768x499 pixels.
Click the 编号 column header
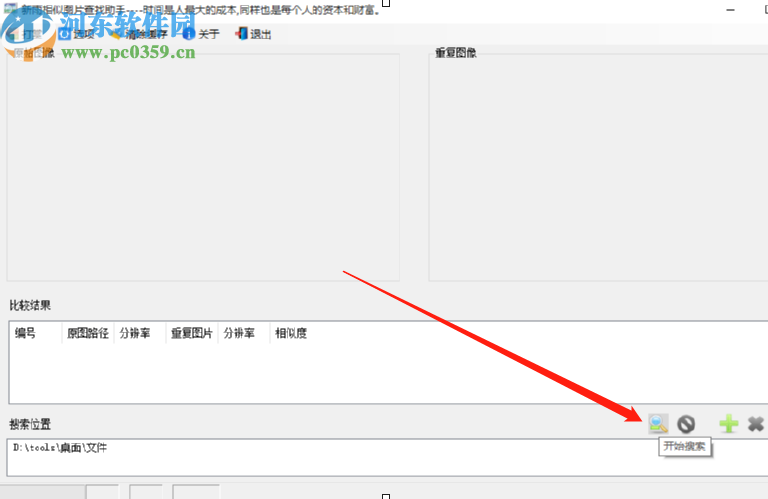click(35, 333)
